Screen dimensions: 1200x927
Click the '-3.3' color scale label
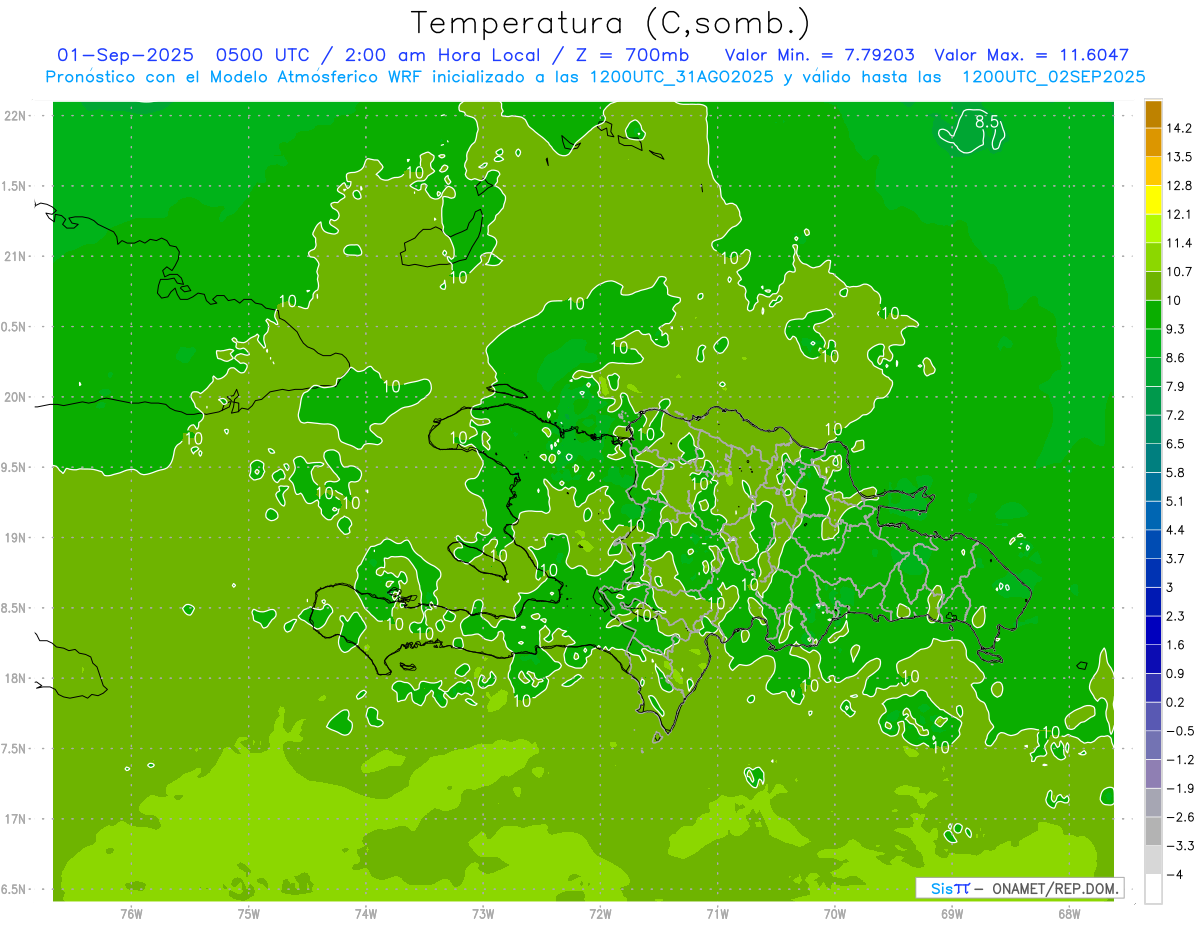click(1180, 846)
